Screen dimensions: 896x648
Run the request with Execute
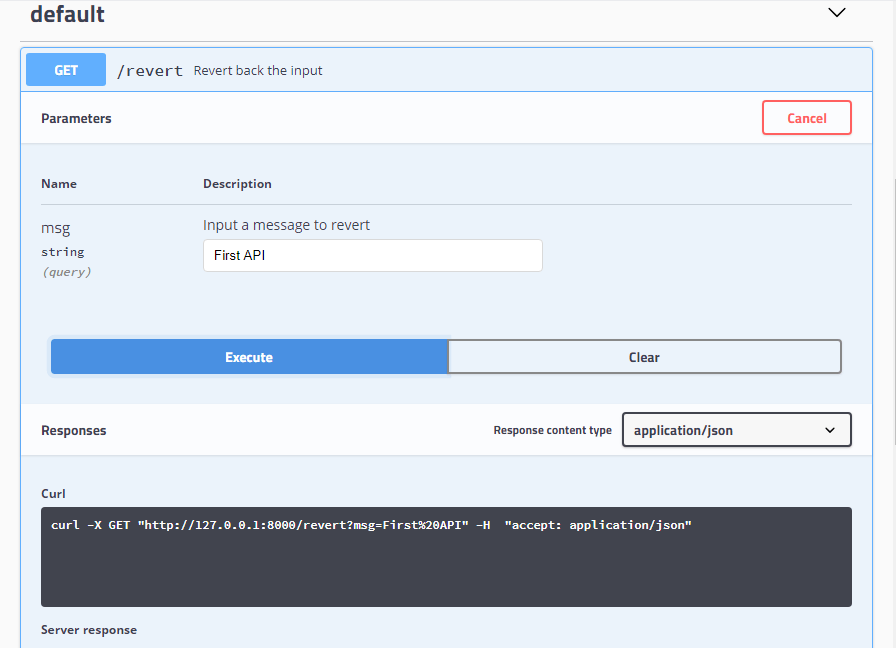(249, 357)
